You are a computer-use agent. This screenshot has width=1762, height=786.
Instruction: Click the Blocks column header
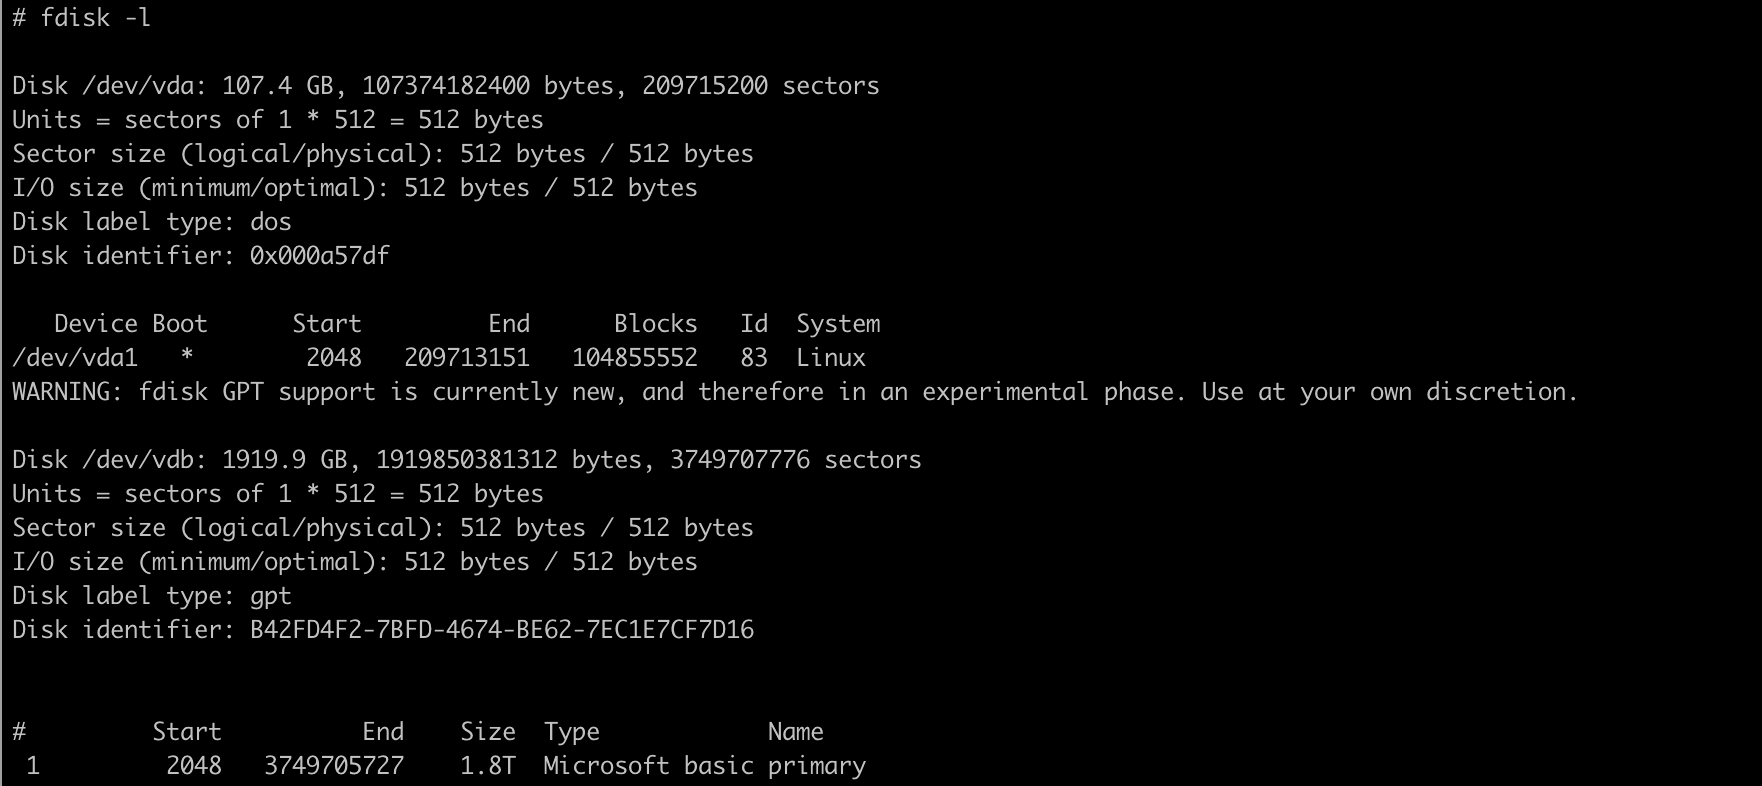[x=655, y=324]
